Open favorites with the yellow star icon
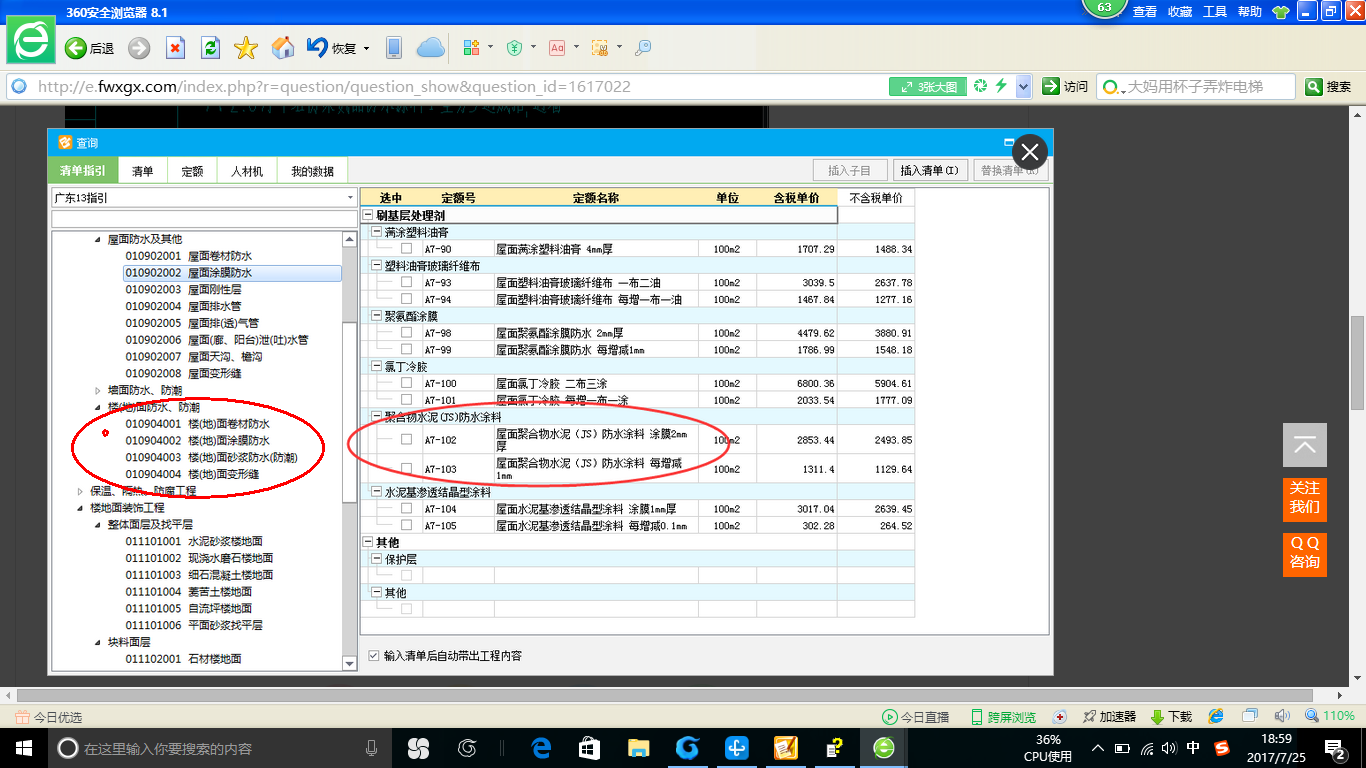The height and width of the screenshot is (768, 1366). [x=246, y=48]
